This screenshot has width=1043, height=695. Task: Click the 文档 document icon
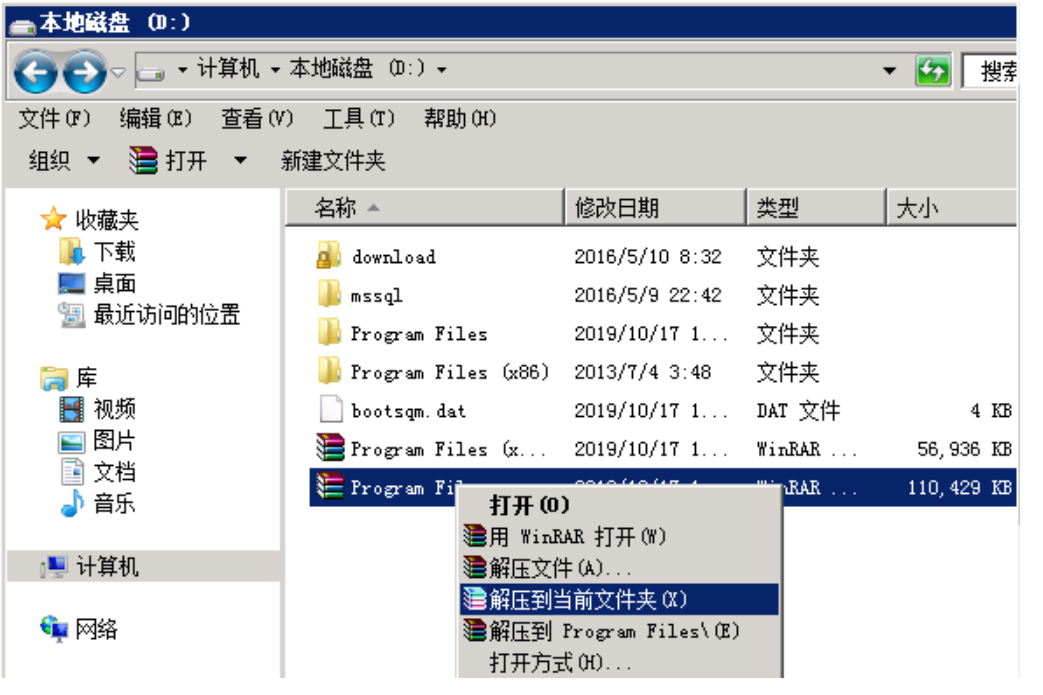tap(72, 472)
